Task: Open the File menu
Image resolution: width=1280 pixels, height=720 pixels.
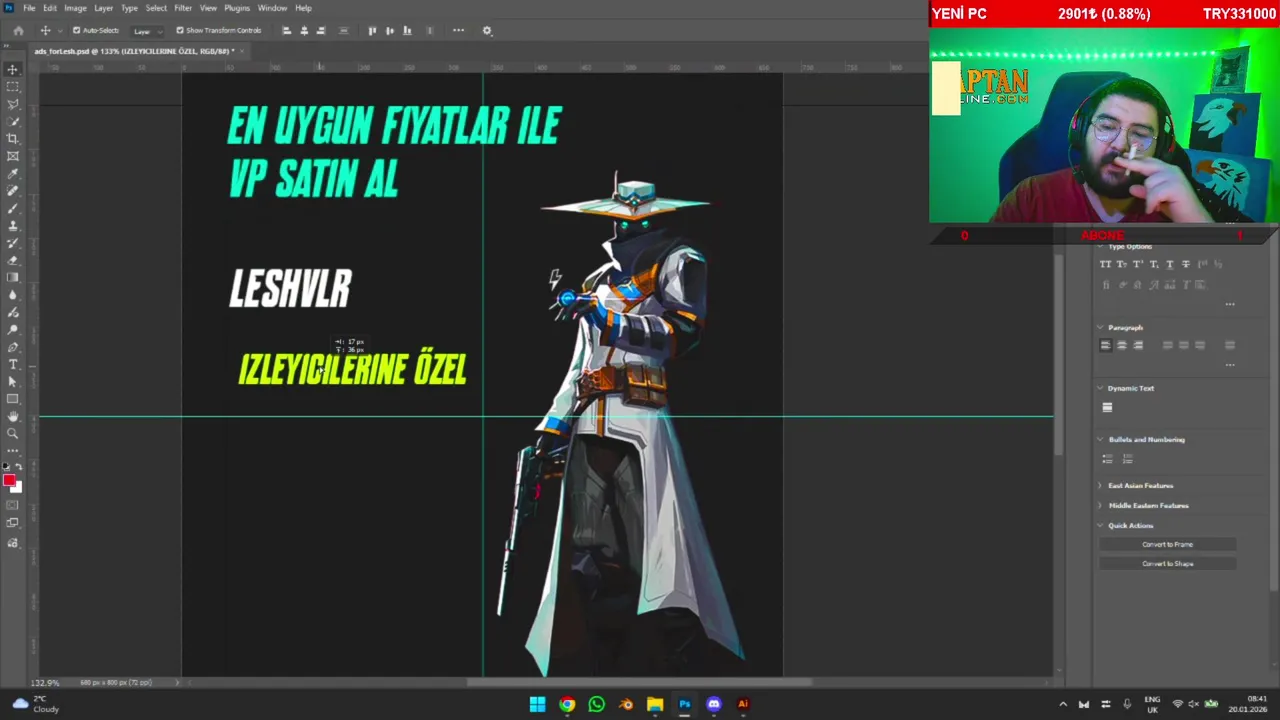Action: [29, 8]
